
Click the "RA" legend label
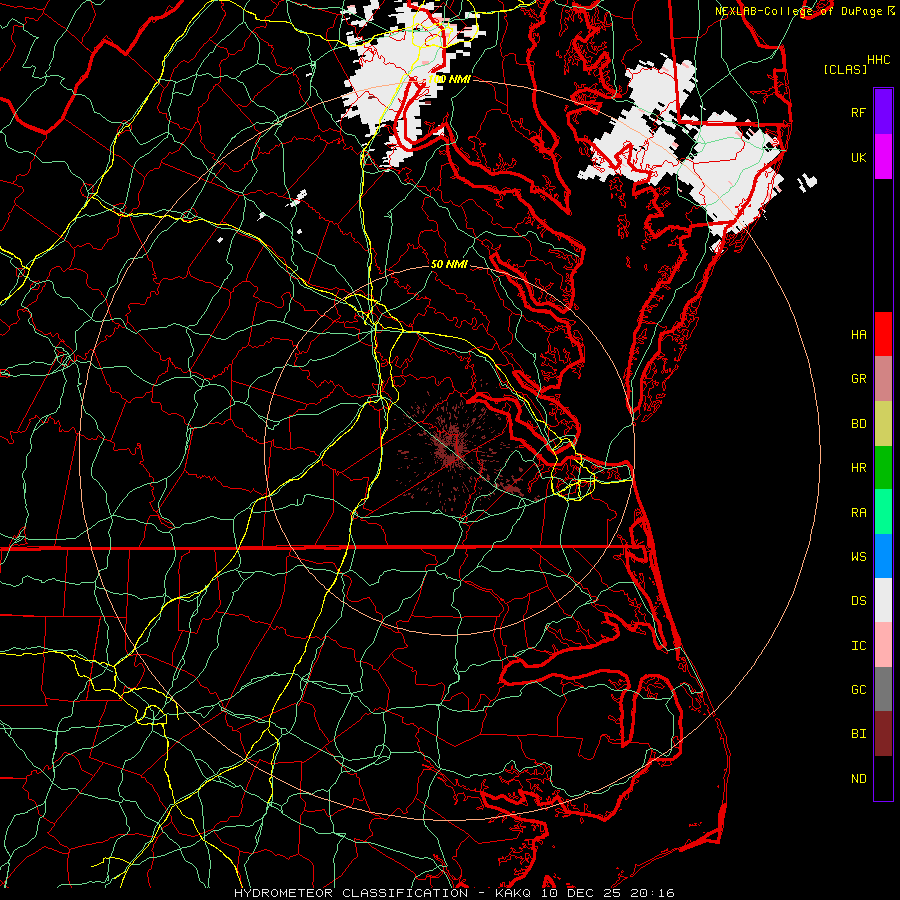pyautogui.click(x=859, y=513)
